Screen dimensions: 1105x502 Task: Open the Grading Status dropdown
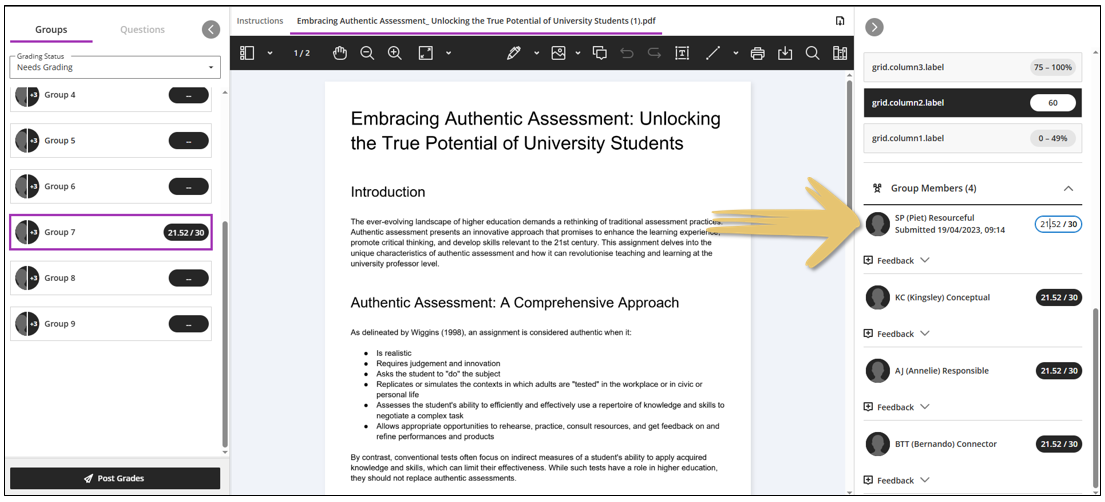coord(114,67)
